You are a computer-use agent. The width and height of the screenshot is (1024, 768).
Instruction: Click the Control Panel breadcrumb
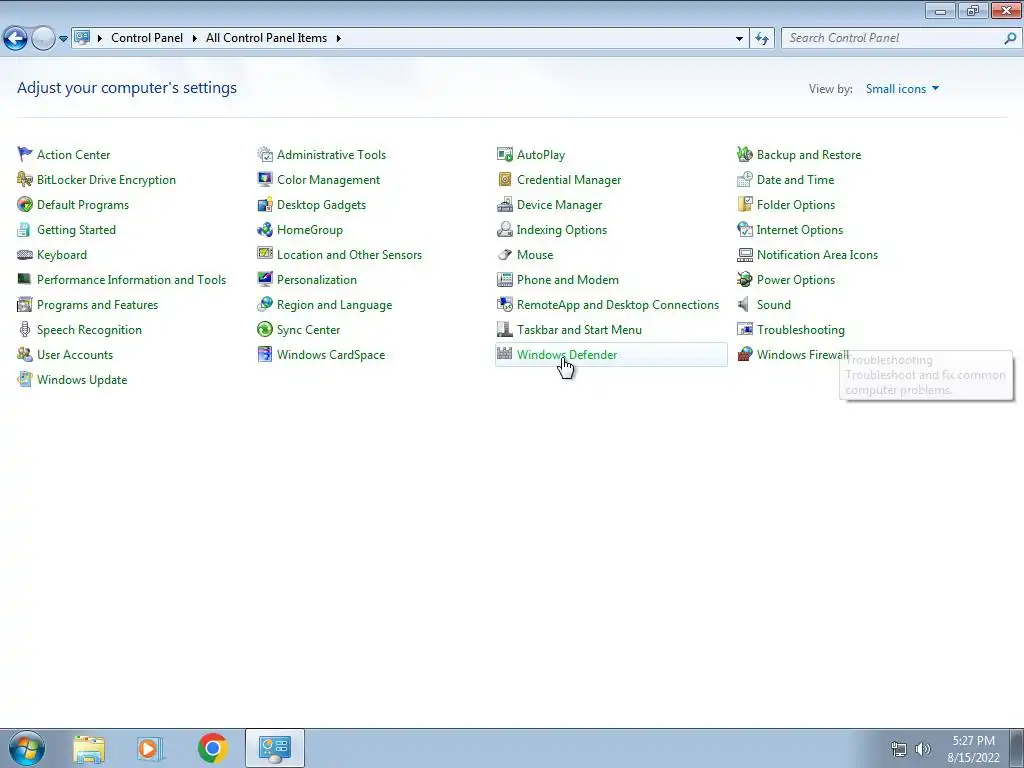point(147,38)
